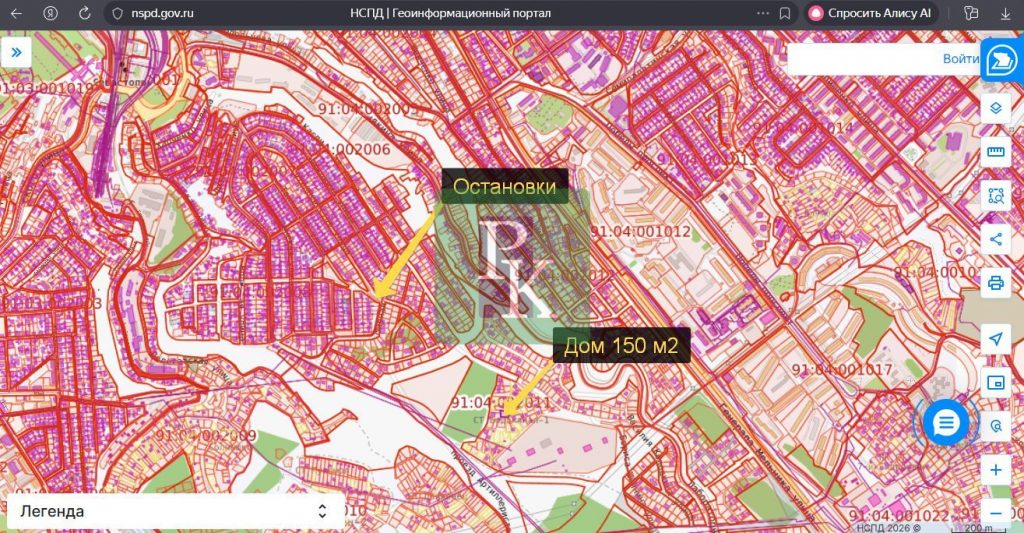The height and width of the screenshot is (533, 1024).
Task: Zoom in with the plus button
Action: pos(995,469)
